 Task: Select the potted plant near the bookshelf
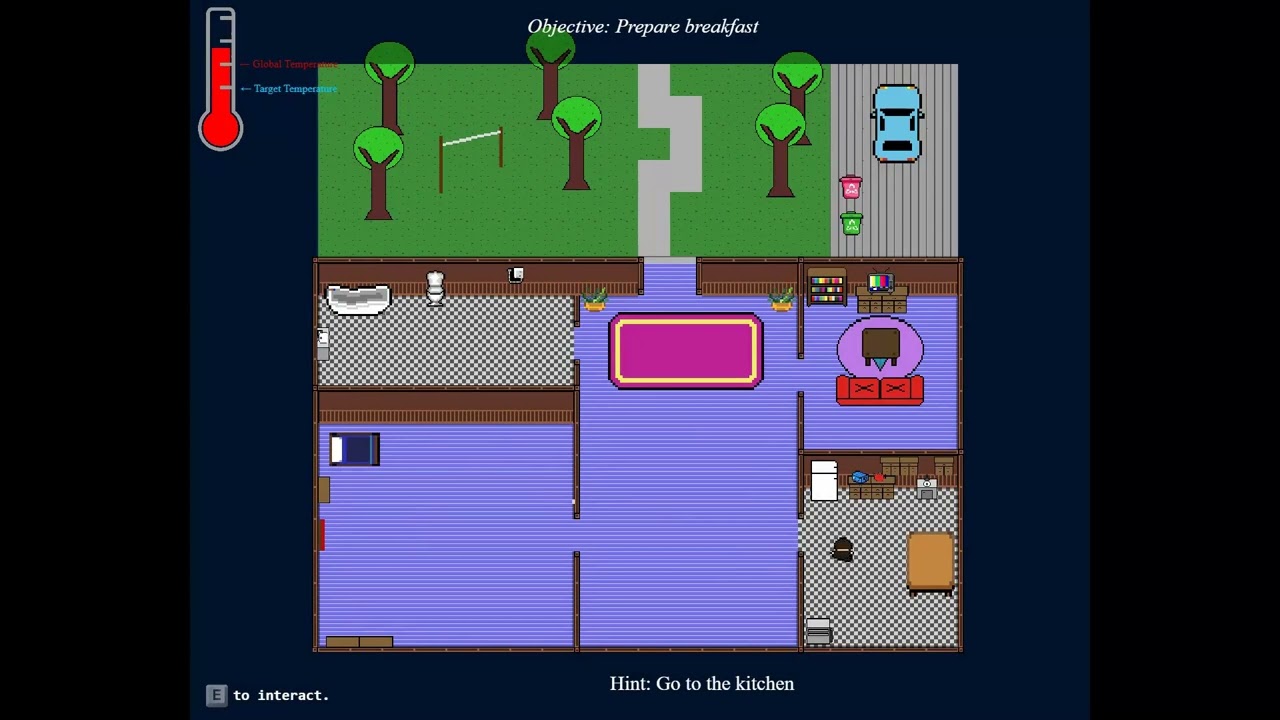pos(781,299)
